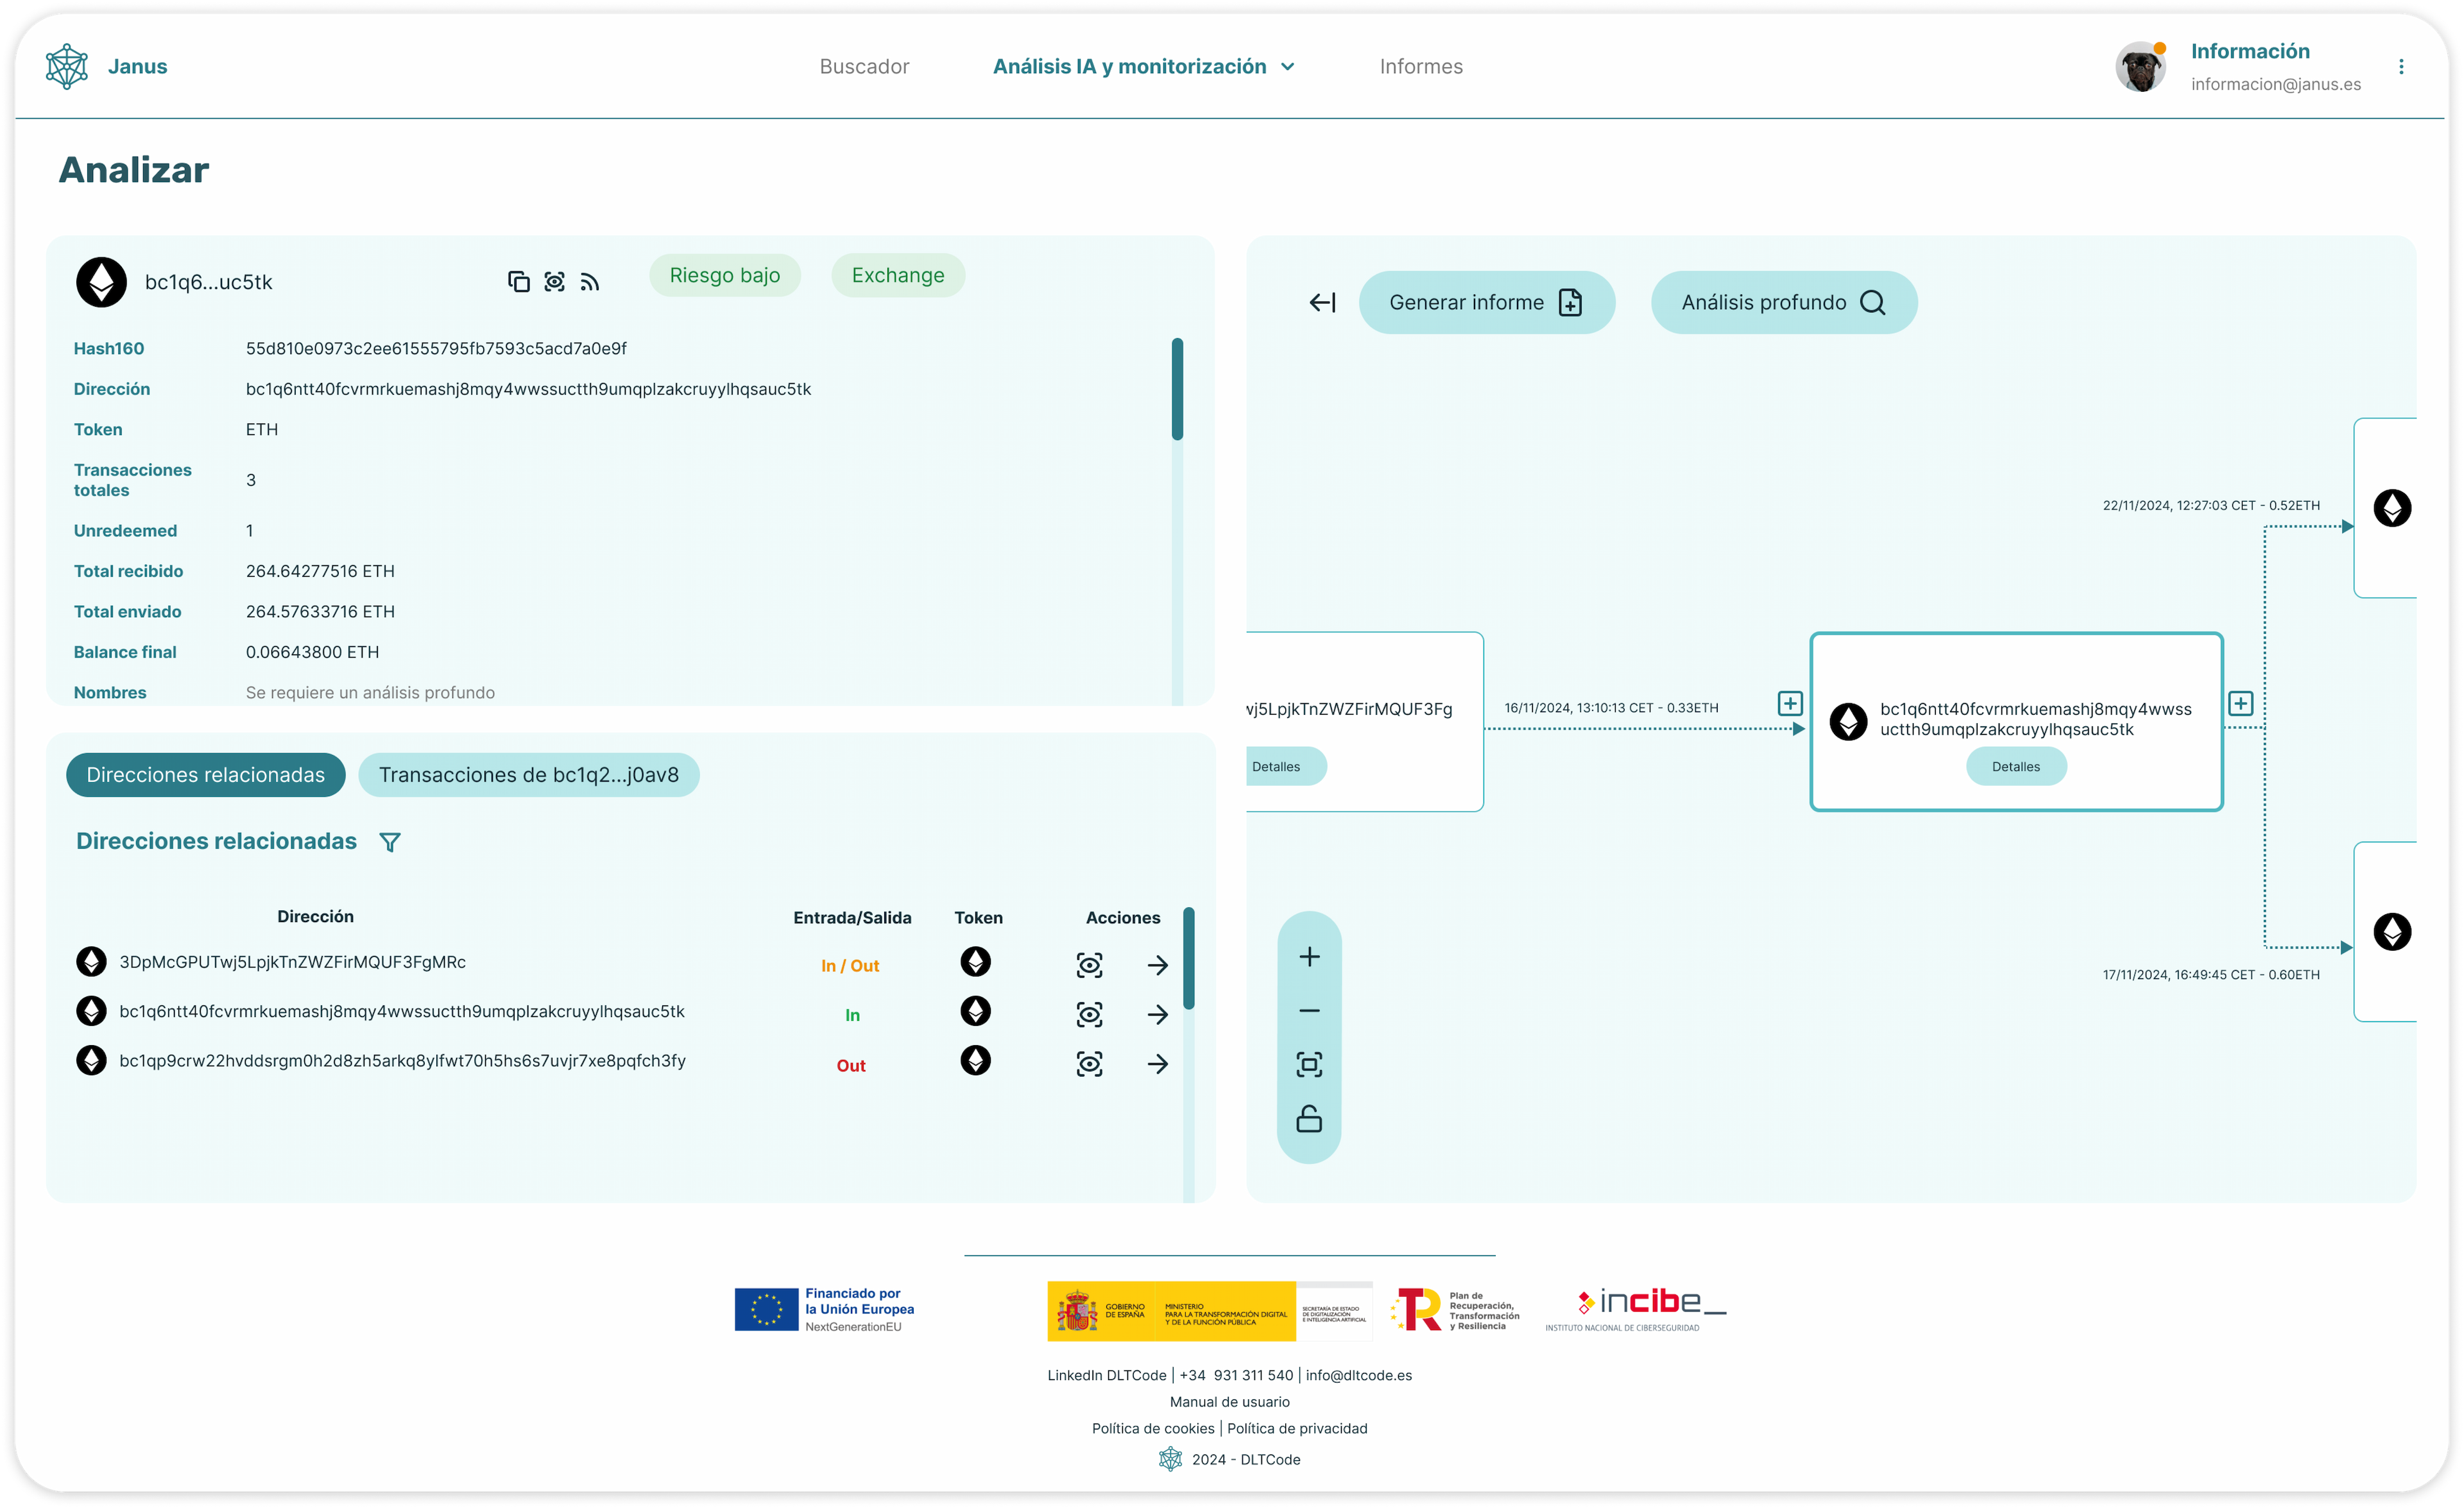
Task: Switch to Transacciones de bc1q2...j0av8 tab
Action: (x=528, y=775)
